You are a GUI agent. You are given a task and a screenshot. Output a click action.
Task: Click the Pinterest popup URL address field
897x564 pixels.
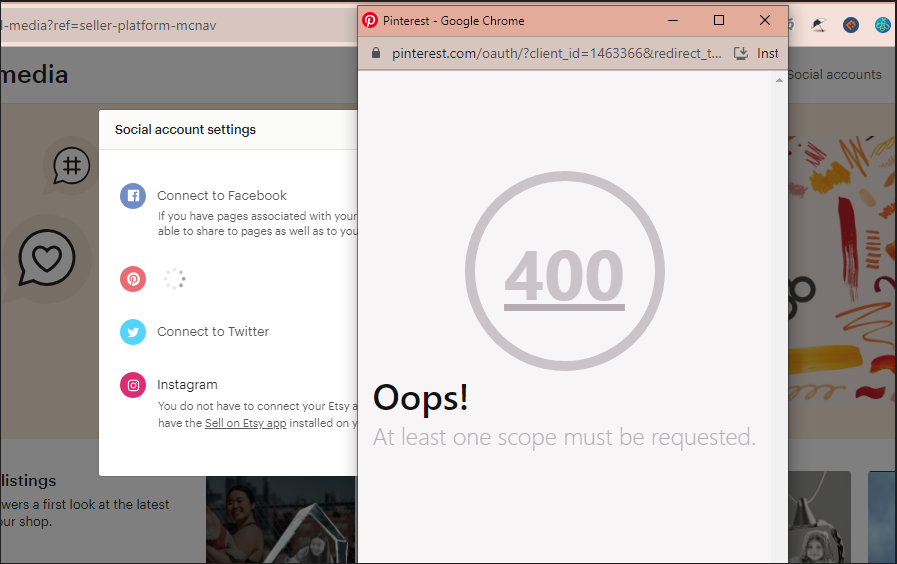point(555,53)
